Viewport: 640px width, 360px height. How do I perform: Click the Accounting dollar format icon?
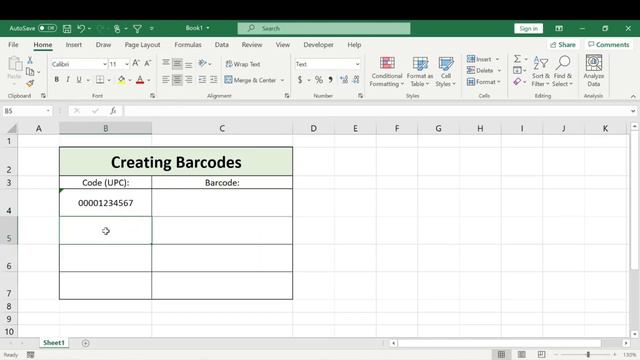pyautogui.click(x=300, y=80)
